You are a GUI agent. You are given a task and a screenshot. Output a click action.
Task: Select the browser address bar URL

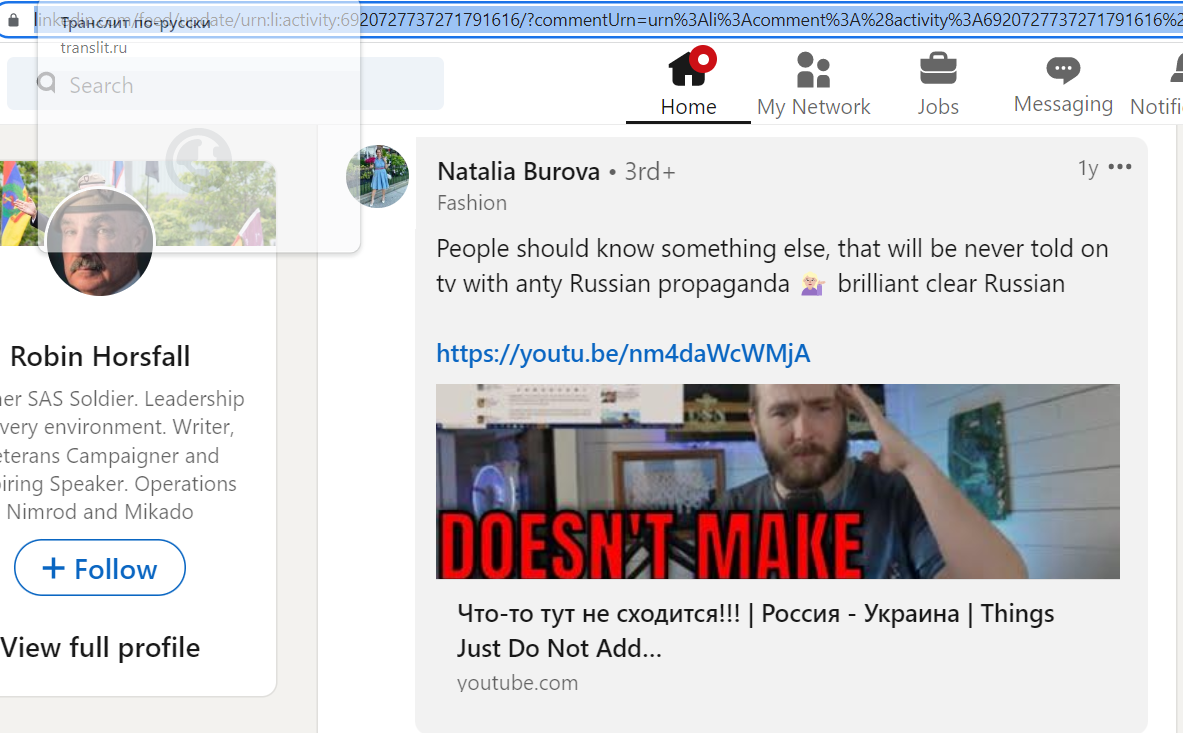point(608,20)
